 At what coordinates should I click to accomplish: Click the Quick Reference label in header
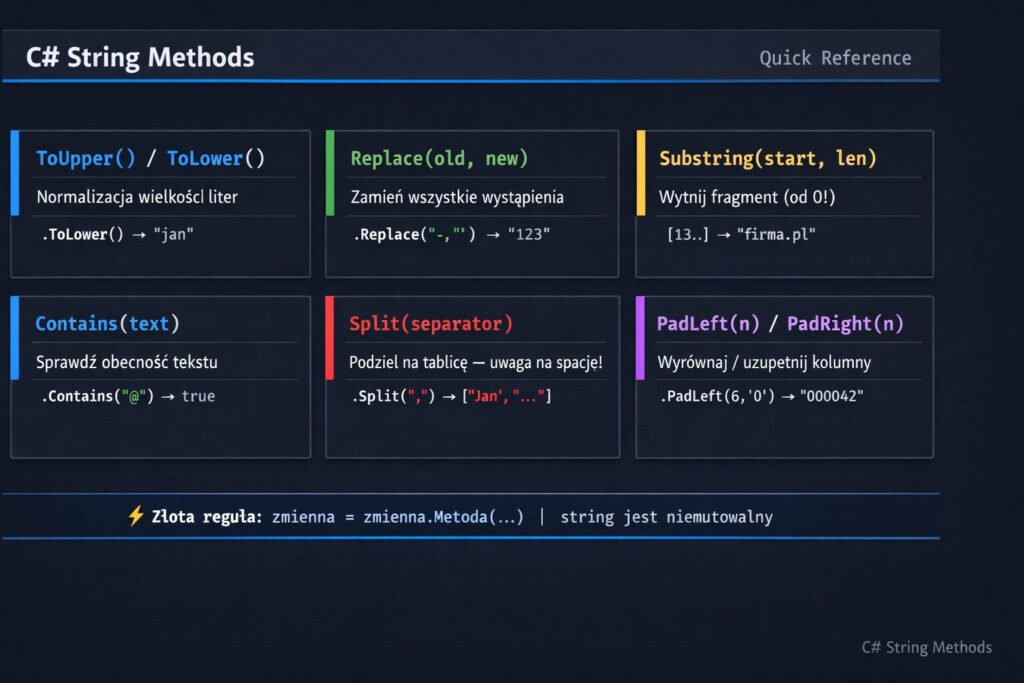835,58
